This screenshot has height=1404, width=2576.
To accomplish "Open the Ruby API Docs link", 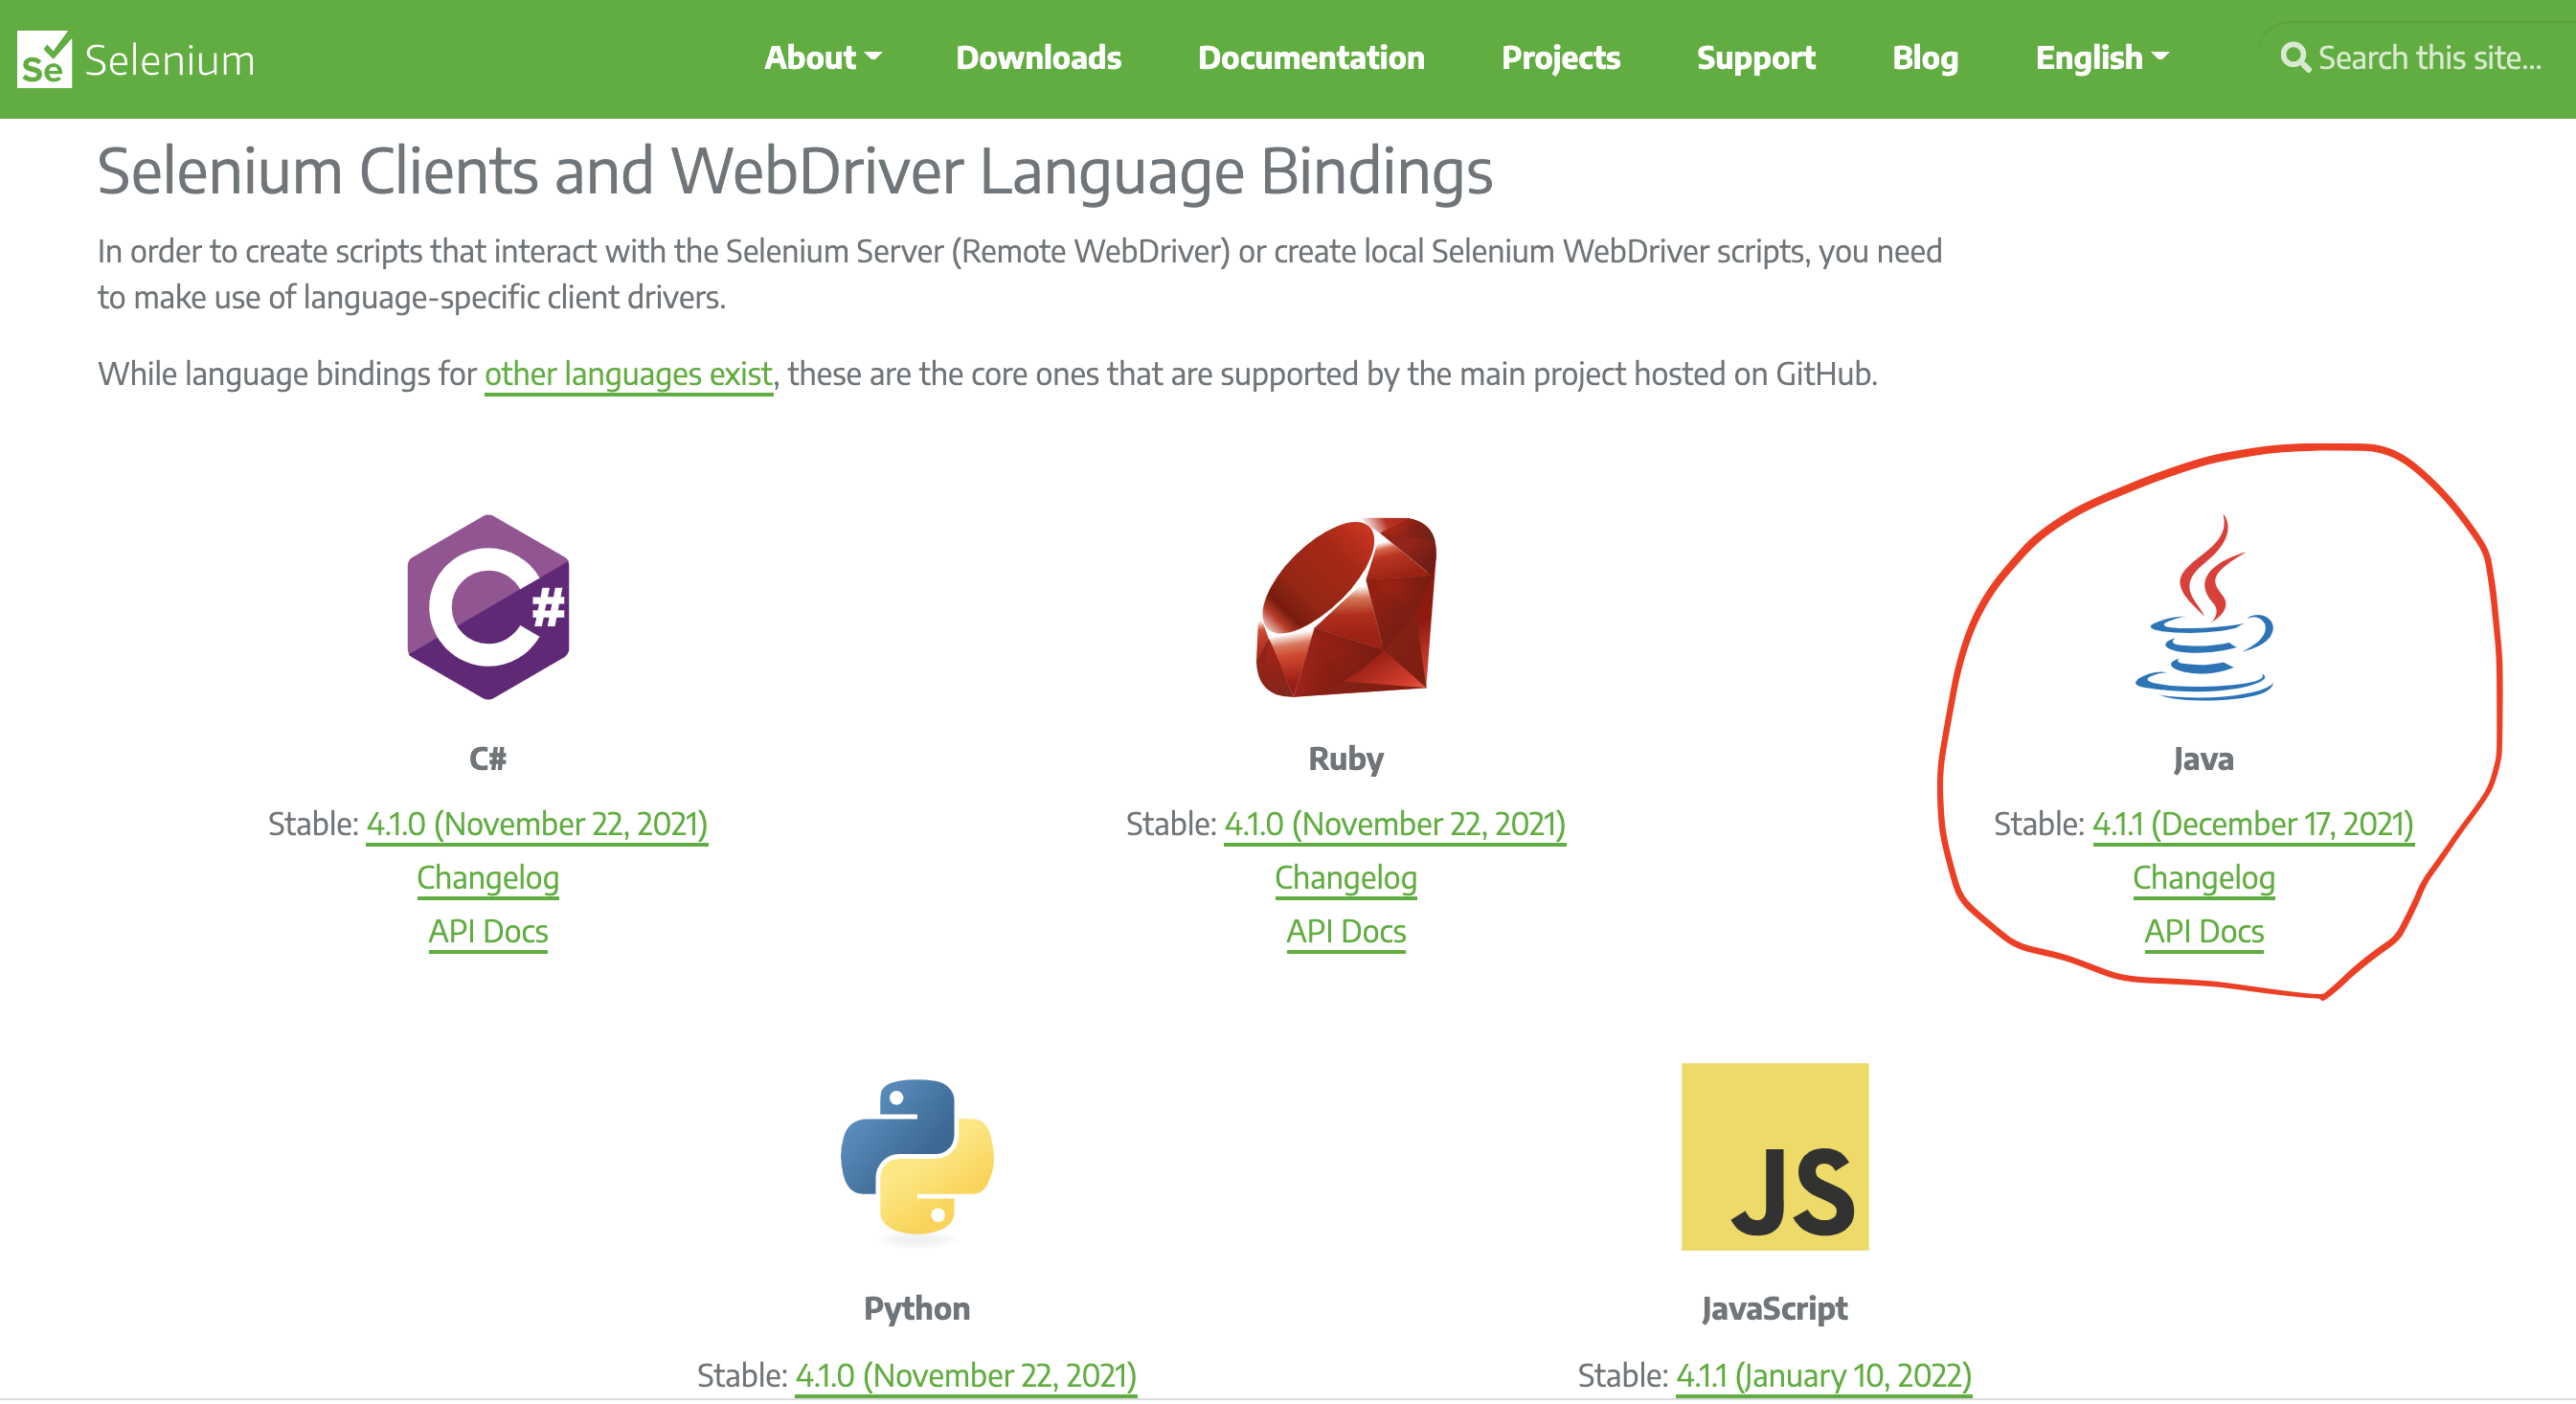I will click(1346, 932).
